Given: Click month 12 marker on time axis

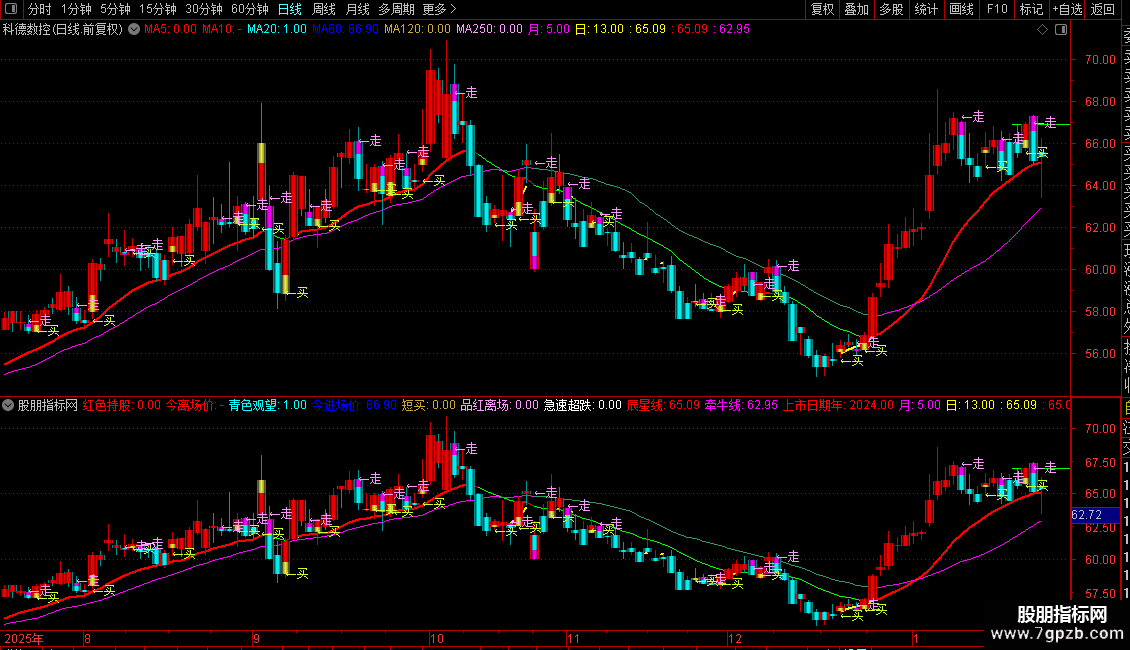Looking at the screenshot, I should pyautogui.click(x=734, y=639).
